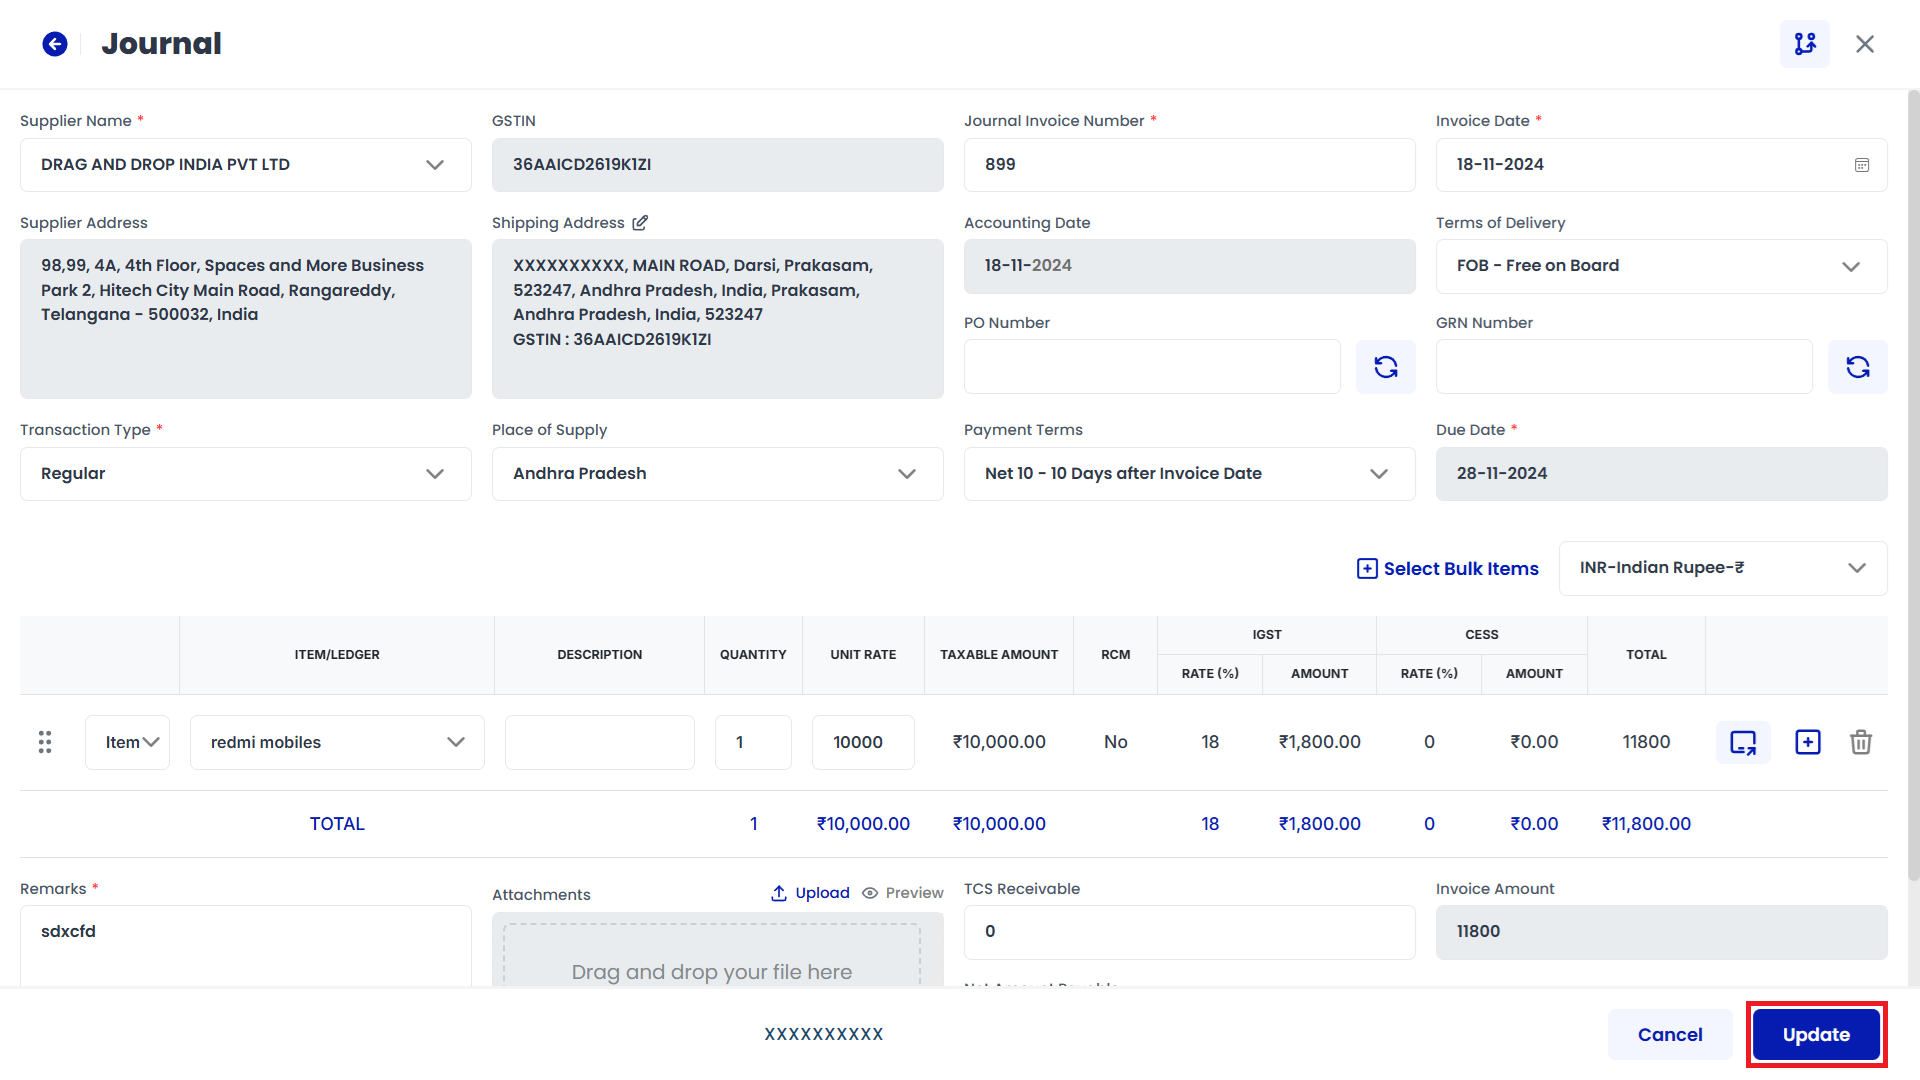
Task: Click the Cancel button
Action: point(1669,1034)
